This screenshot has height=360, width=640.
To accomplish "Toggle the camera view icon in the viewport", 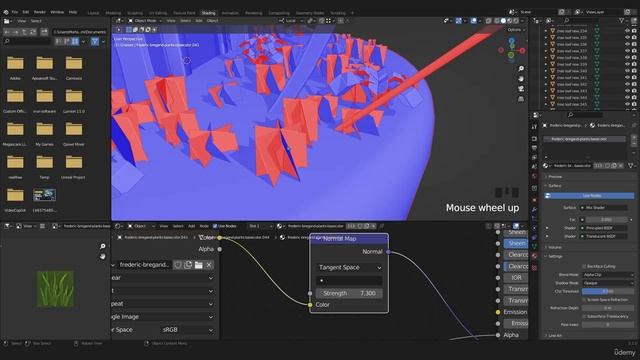I will click(x=521, y=89).
